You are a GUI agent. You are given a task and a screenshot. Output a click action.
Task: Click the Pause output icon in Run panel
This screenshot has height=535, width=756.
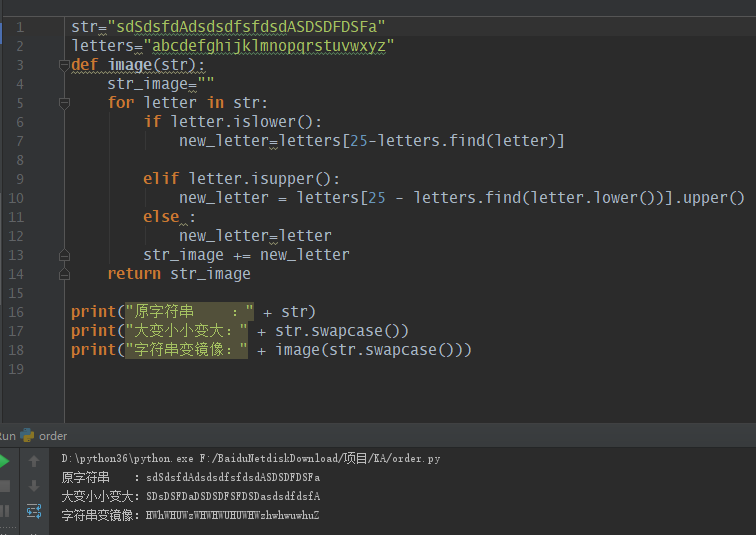(x=5, y=510)
